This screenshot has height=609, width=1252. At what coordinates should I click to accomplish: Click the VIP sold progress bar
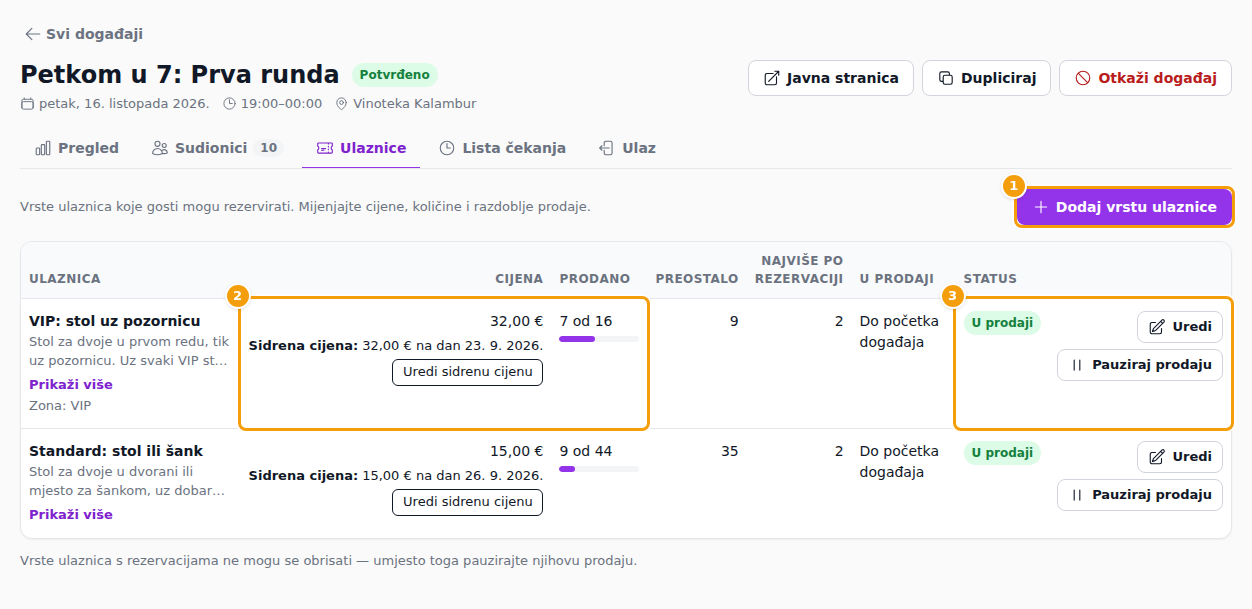[x=599, y=339]
